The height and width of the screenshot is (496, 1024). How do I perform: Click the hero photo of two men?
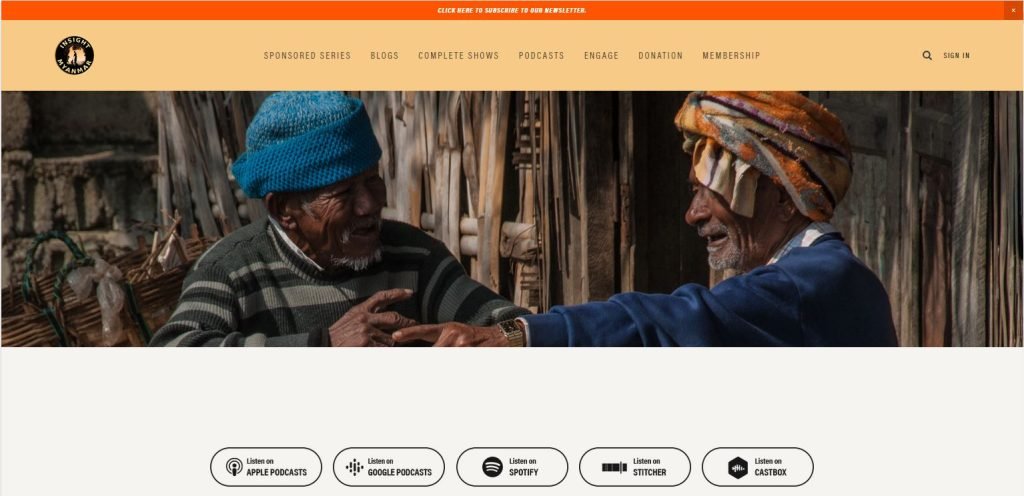click(512, 219)
